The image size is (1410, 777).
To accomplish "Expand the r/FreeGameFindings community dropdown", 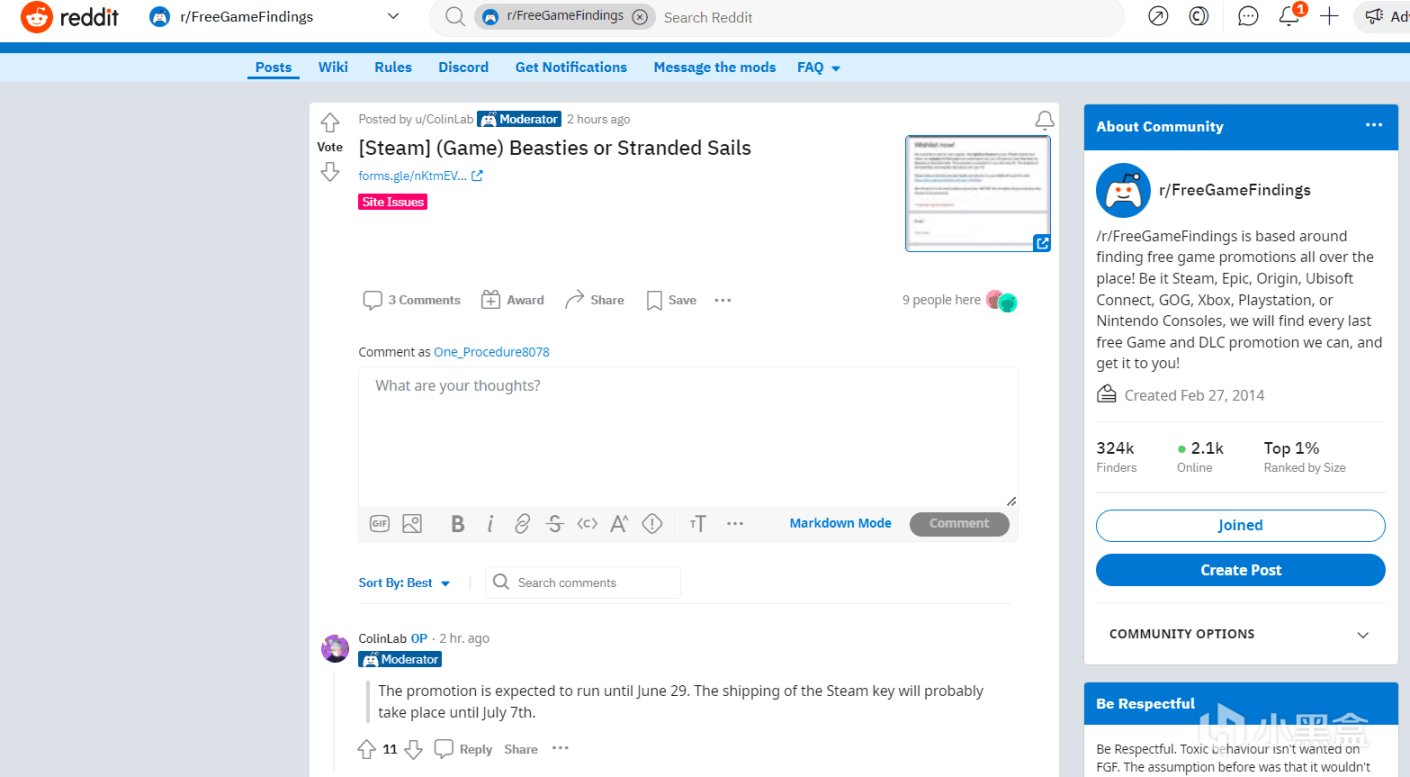I will pos(393,17).
